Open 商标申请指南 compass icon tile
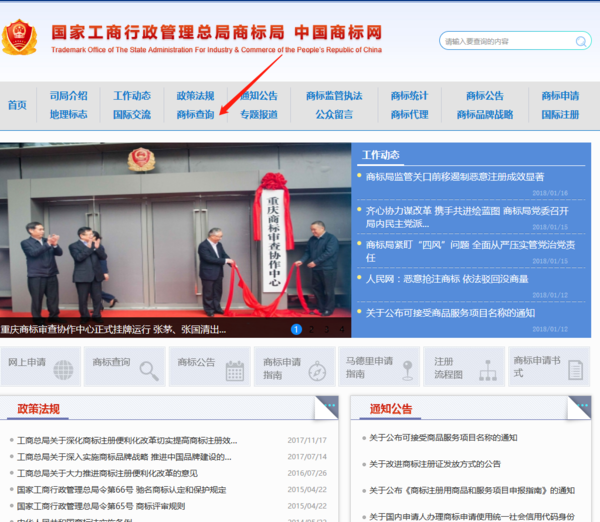The height and width of the screenshot is (522, 600). click(295, 367)
